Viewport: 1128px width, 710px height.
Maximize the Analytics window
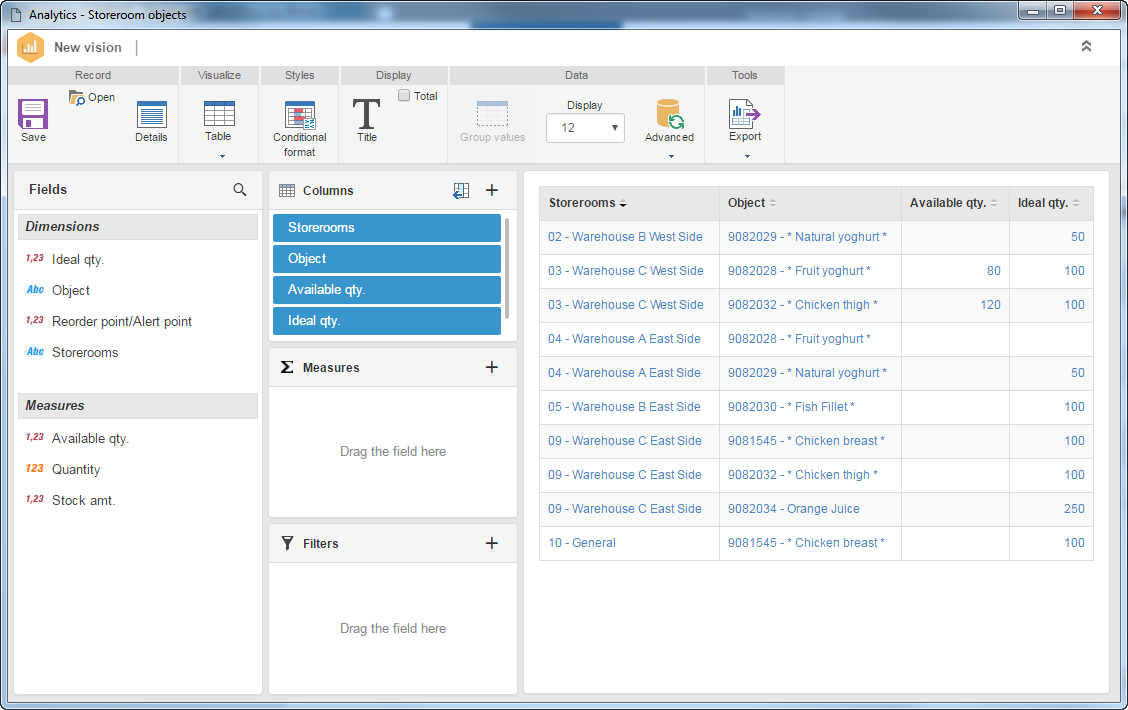[x=1060, y=10]
